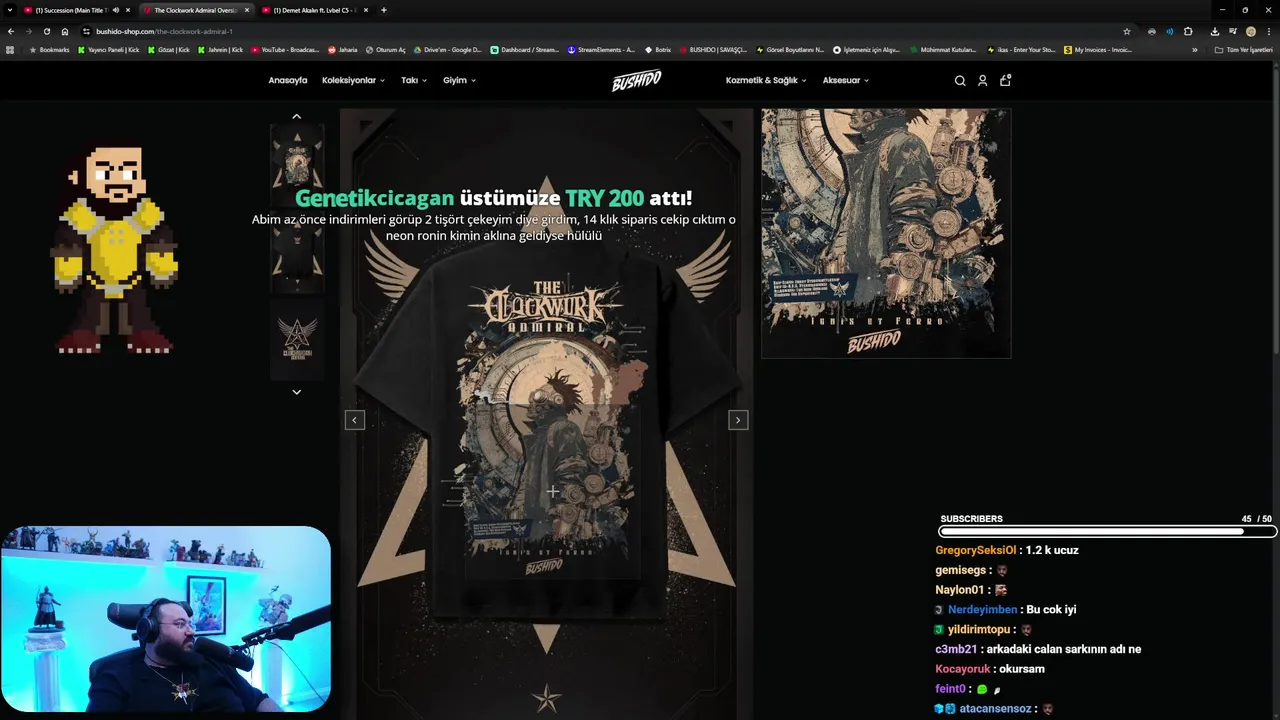
Task: Close the Succession tab
Action: pos(128,10)
